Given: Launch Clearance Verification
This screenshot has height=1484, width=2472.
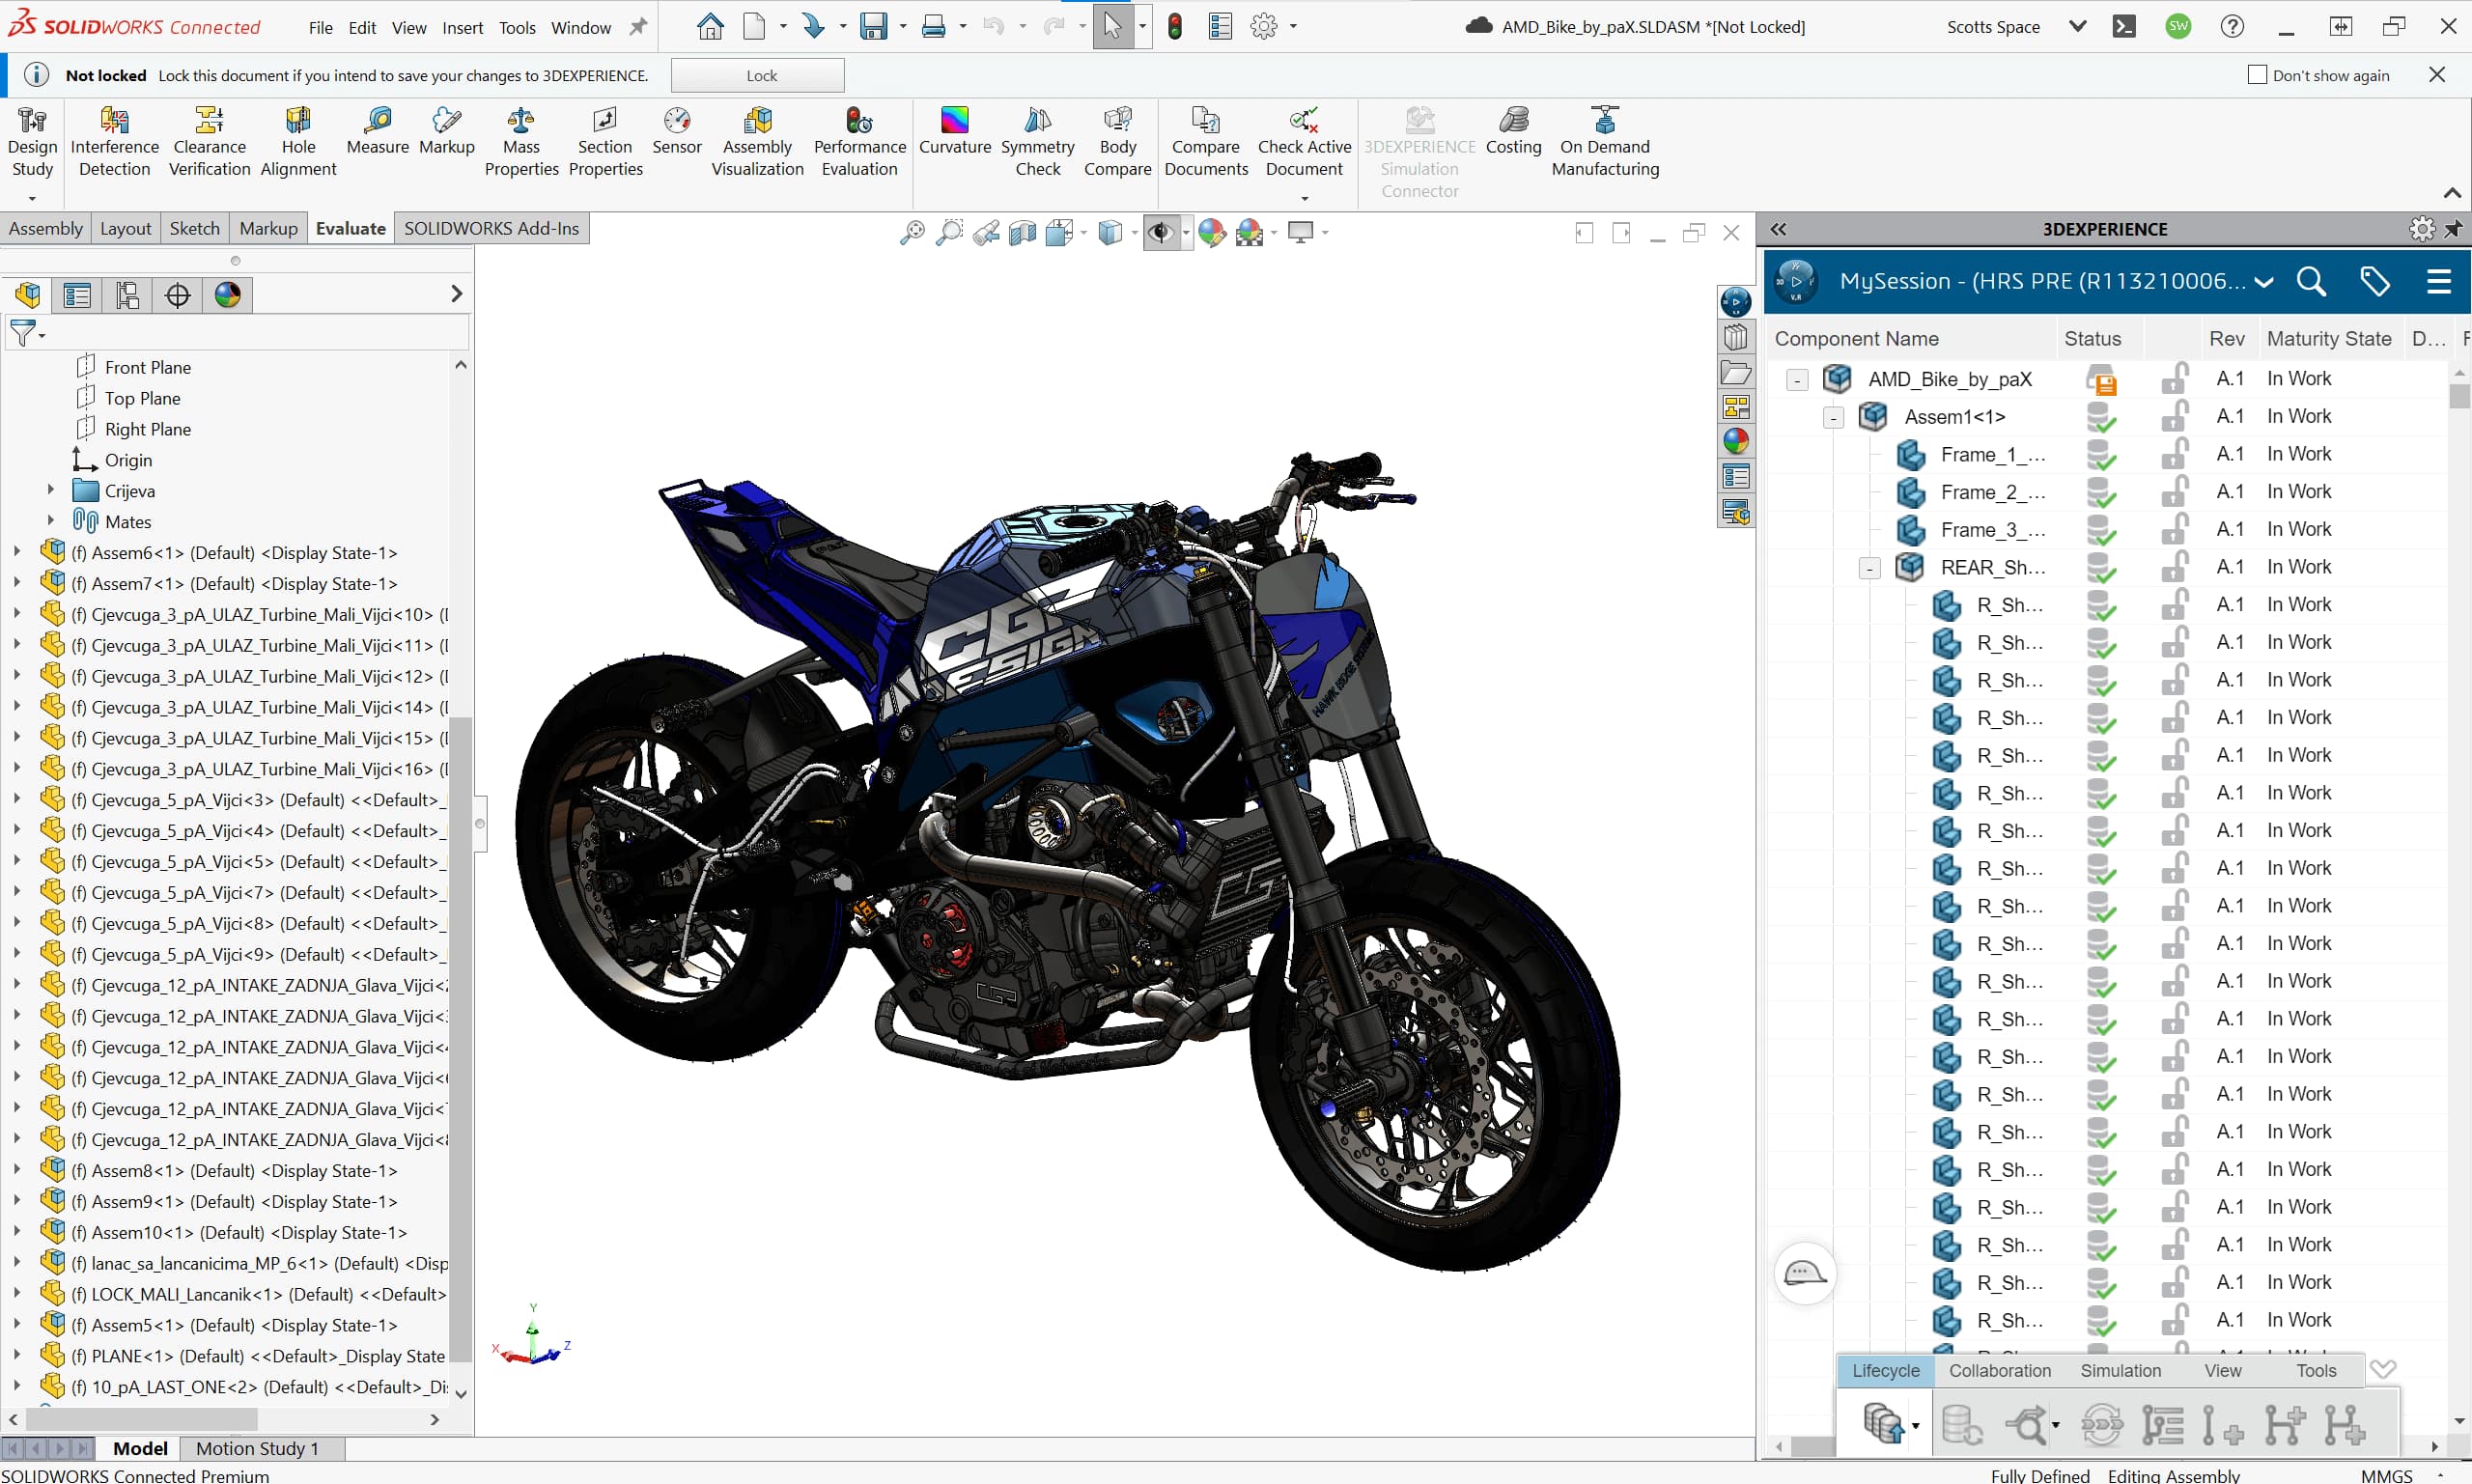Looking at the screenshot, I should click(209, 142).
